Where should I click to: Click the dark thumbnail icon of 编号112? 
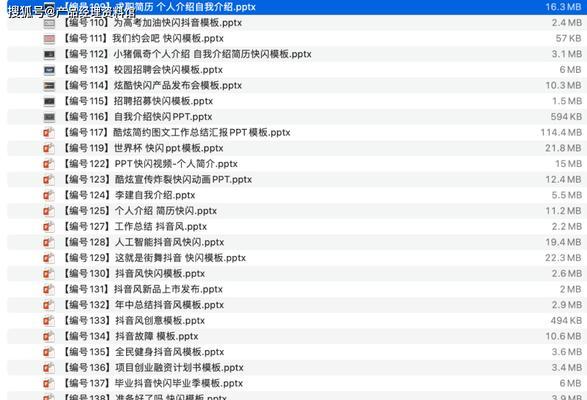(x=49, y=55)
